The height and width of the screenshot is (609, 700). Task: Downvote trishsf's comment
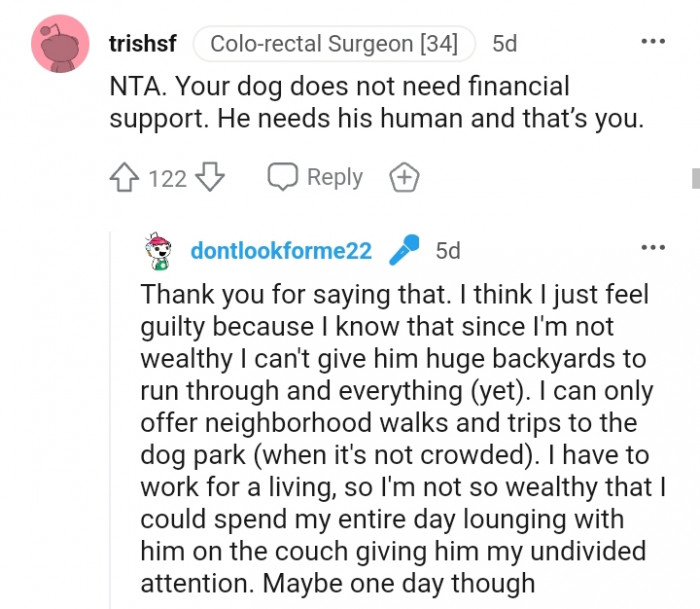click(209, 178)
